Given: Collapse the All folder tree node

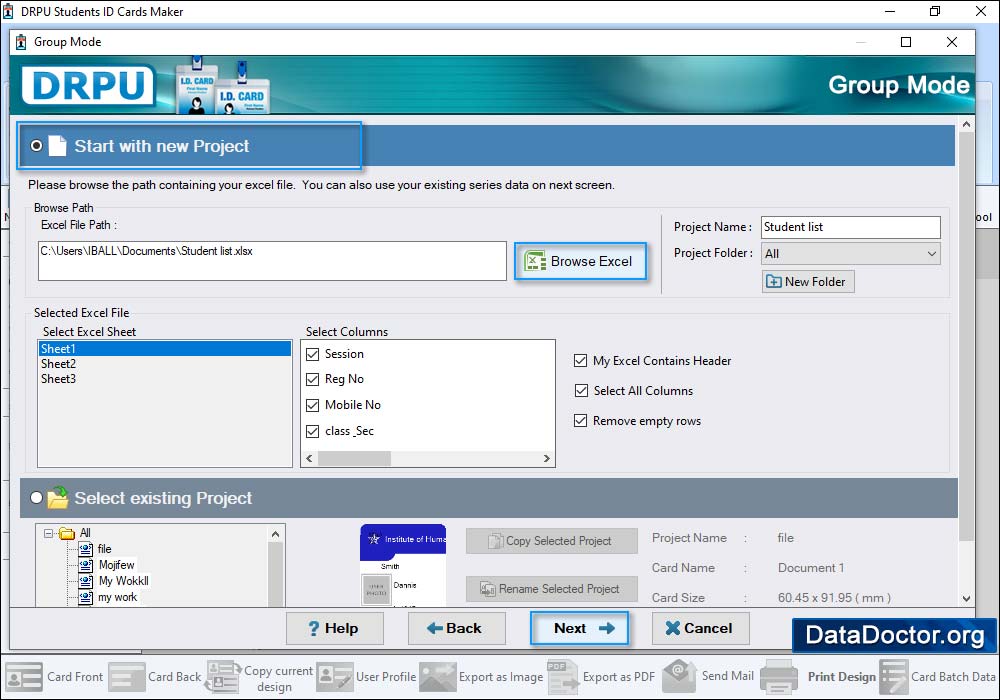Looking at the screenshot, I should pos(48,533).
